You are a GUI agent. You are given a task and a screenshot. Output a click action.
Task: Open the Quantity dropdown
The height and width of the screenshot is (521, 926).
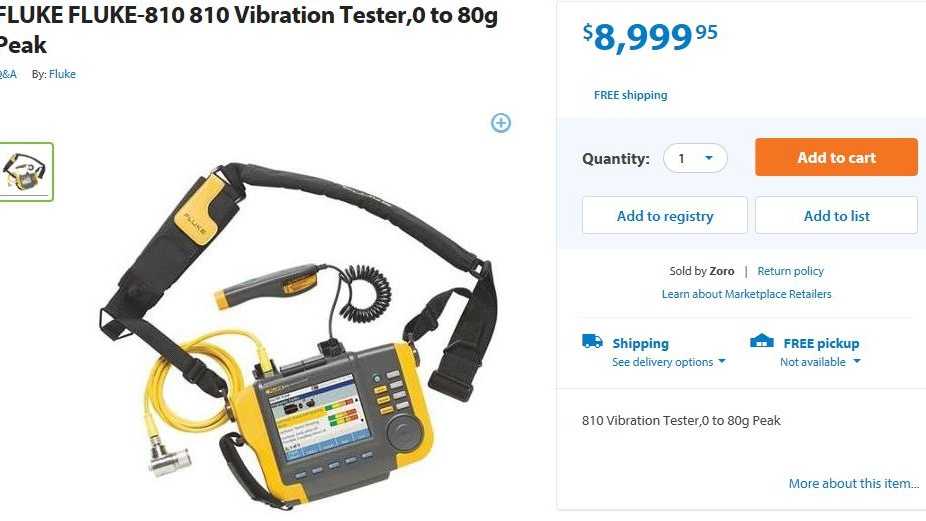695,158
